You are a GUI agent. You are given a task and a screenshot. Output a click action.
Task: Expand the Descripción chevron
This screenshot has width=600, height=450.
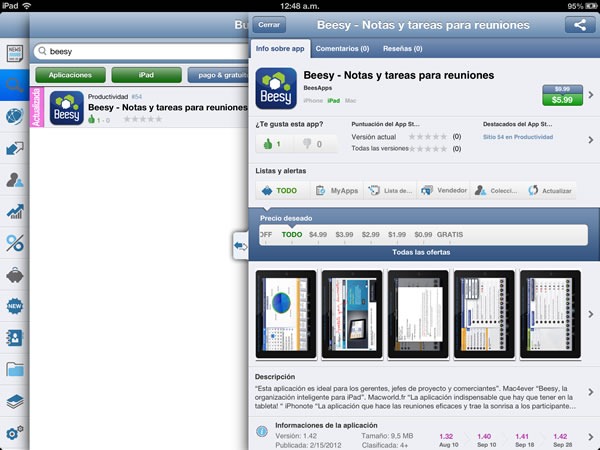591,392
